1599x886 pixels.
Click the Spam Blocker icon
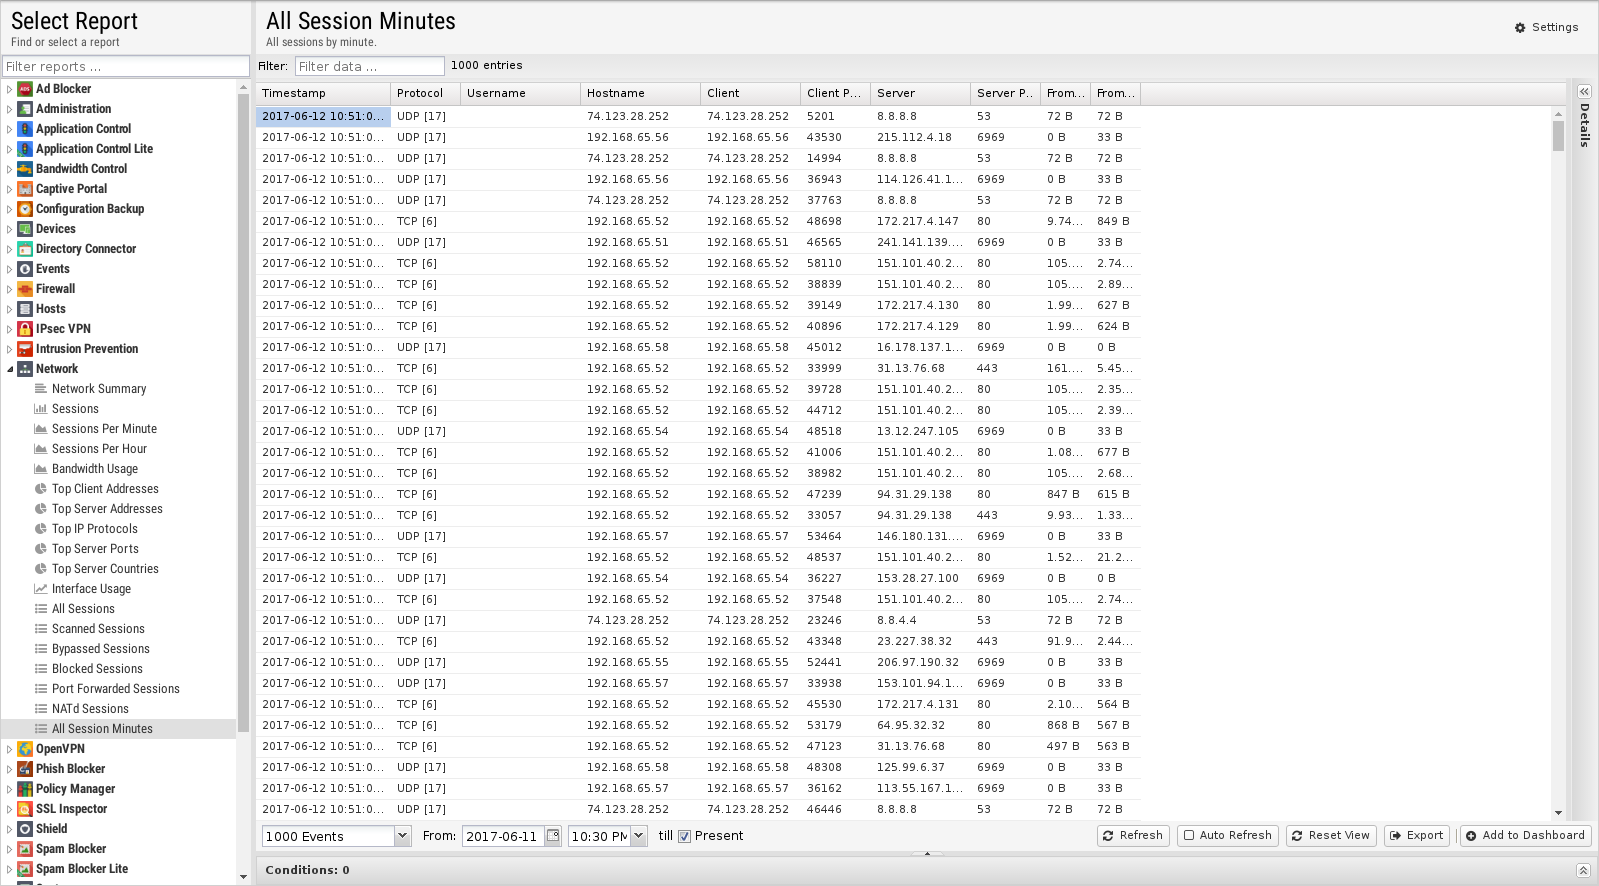pos(25,849)
